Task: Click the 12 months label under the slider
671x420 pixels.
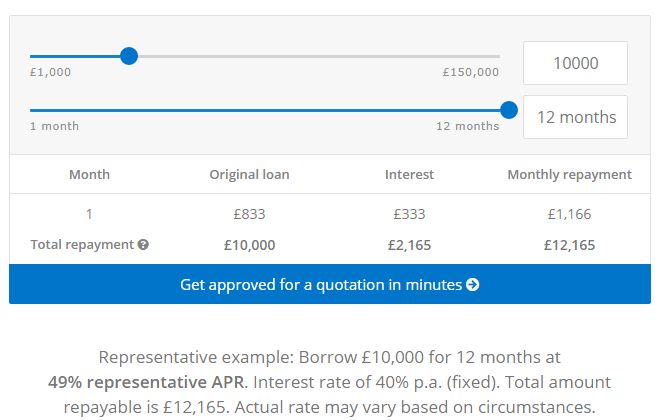Action: [x=468, y=126]
